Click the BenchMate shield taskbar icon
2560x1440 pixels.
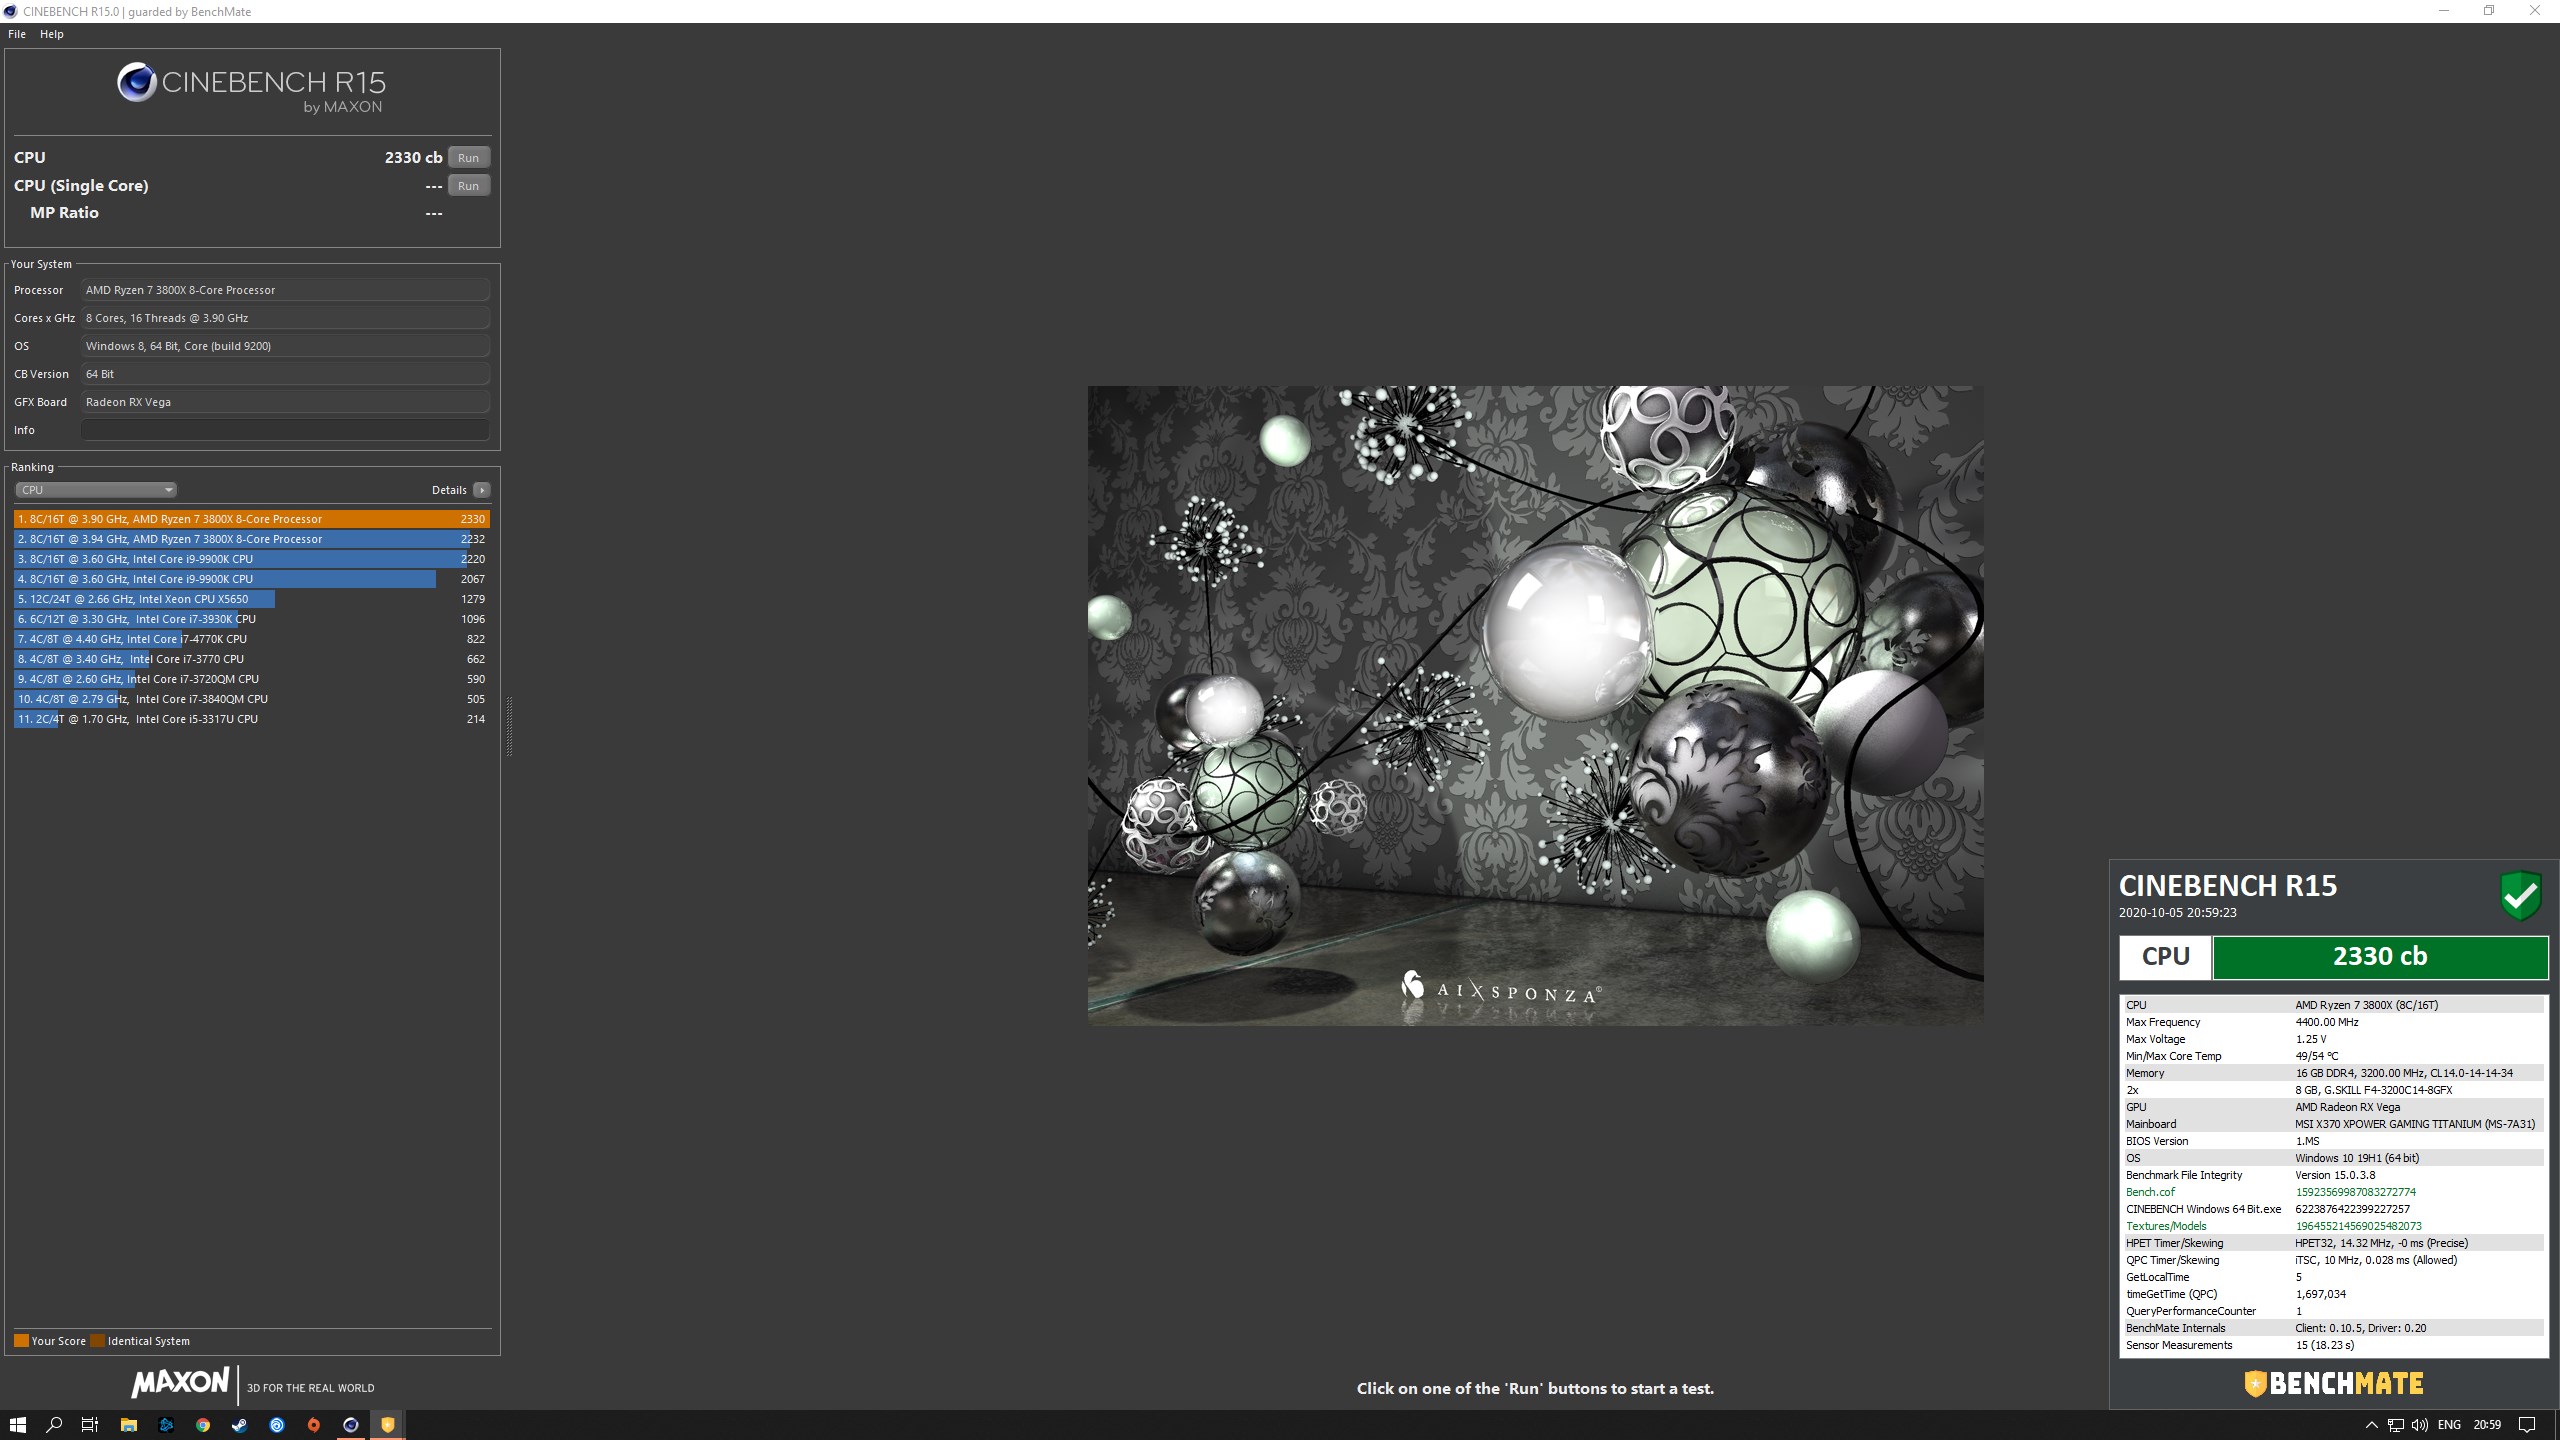tap(388, 1425)
